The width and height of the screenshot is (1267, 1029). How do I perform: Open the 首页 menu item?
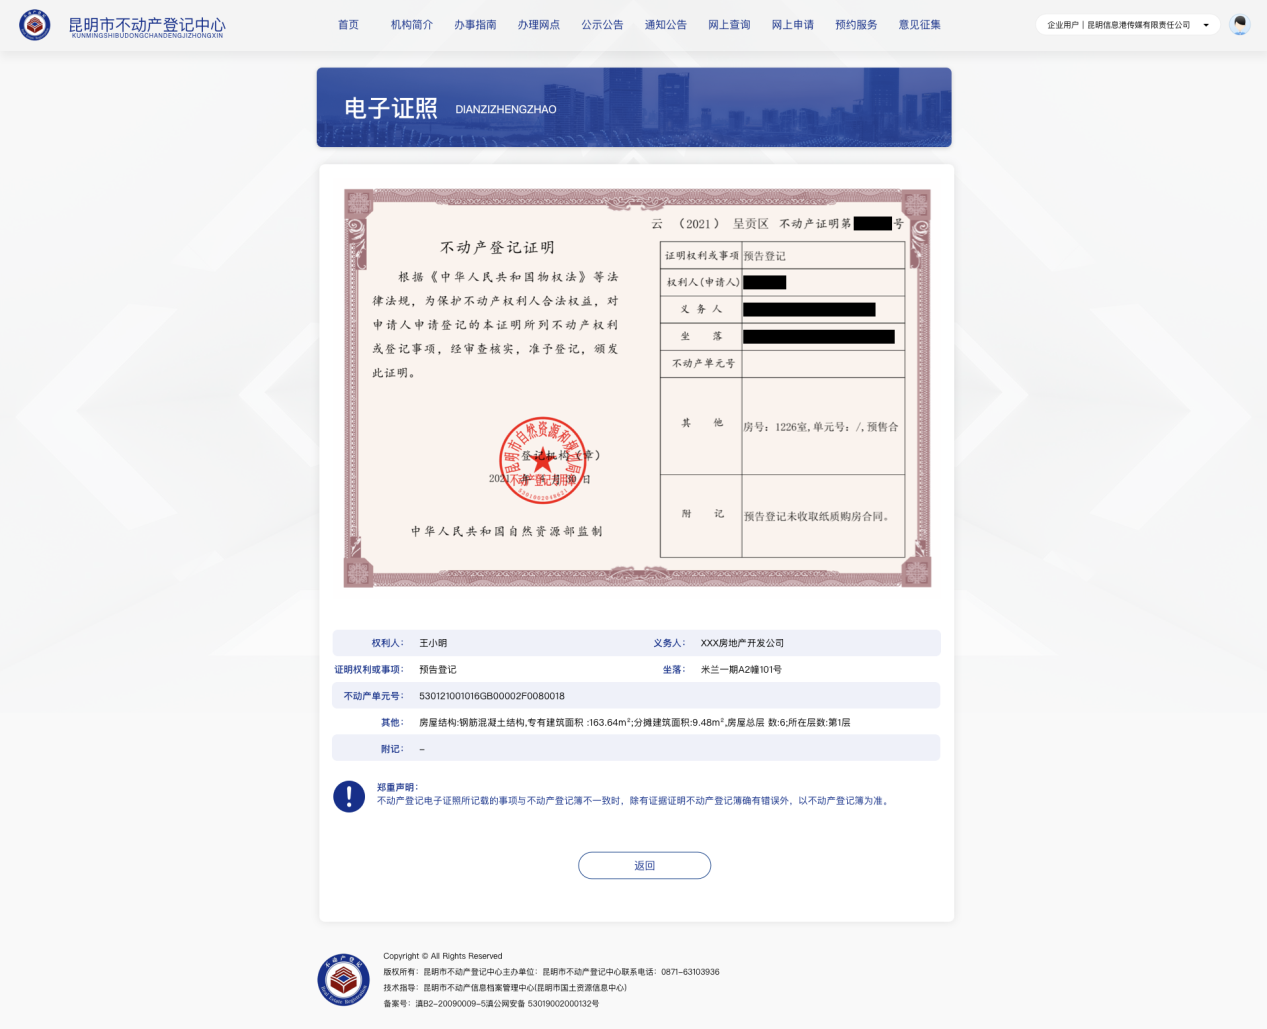point(348,25)
